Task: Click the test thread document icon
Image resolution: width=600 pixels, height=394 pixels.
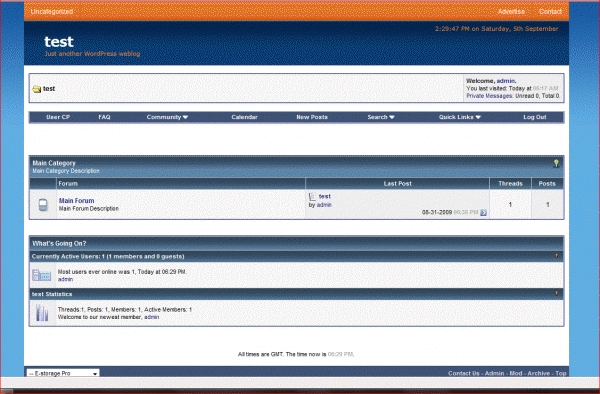Action: click(312, 197)
